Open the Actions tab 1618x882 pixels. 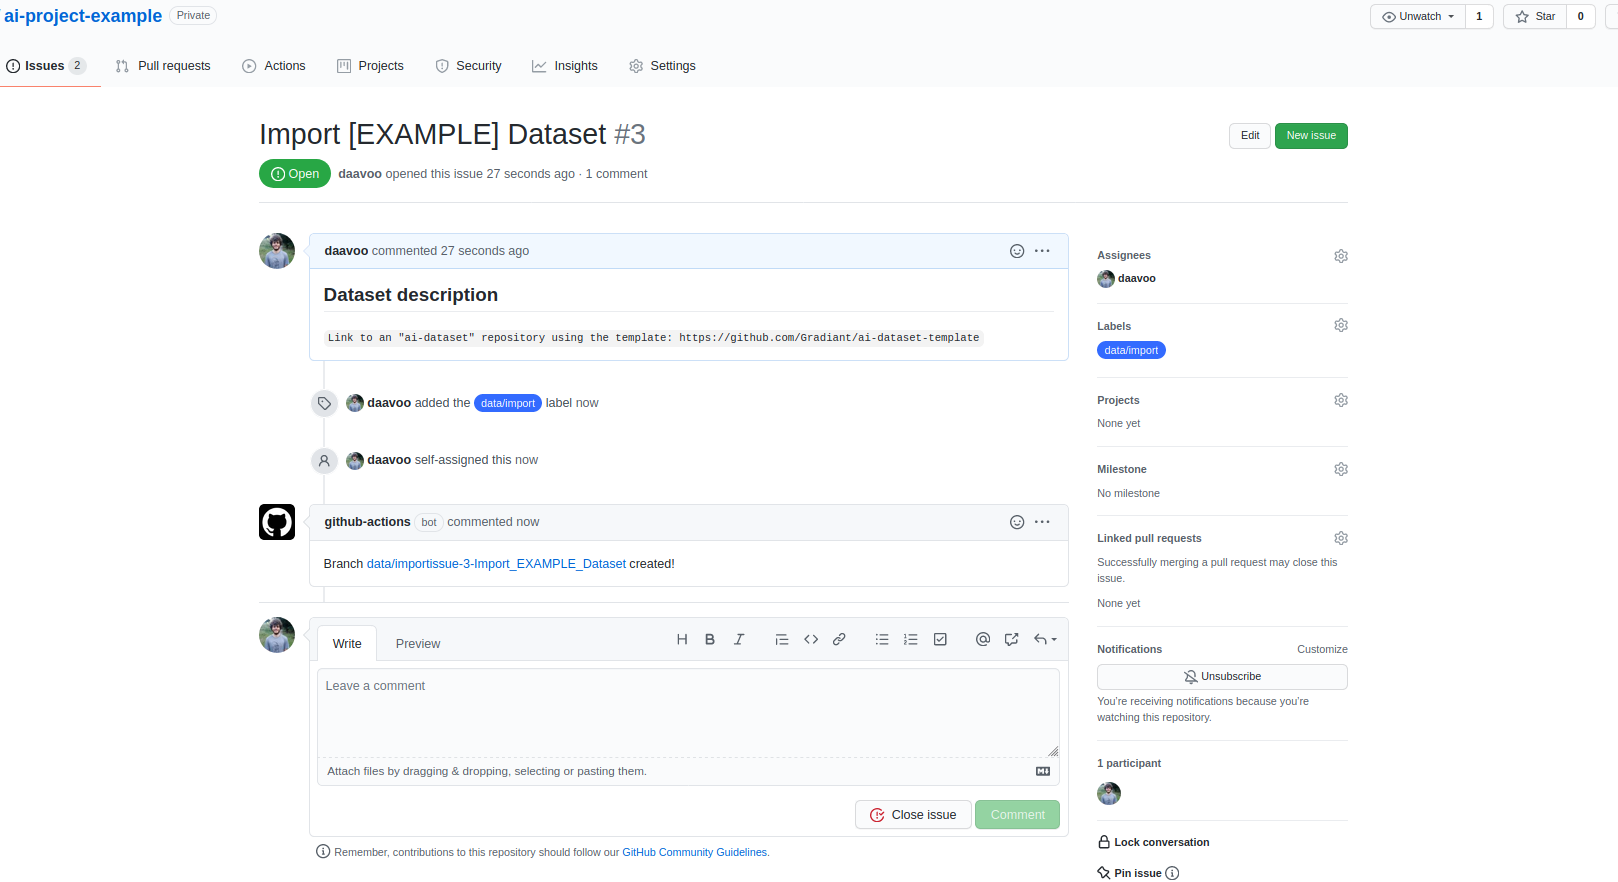click(274, 66)
